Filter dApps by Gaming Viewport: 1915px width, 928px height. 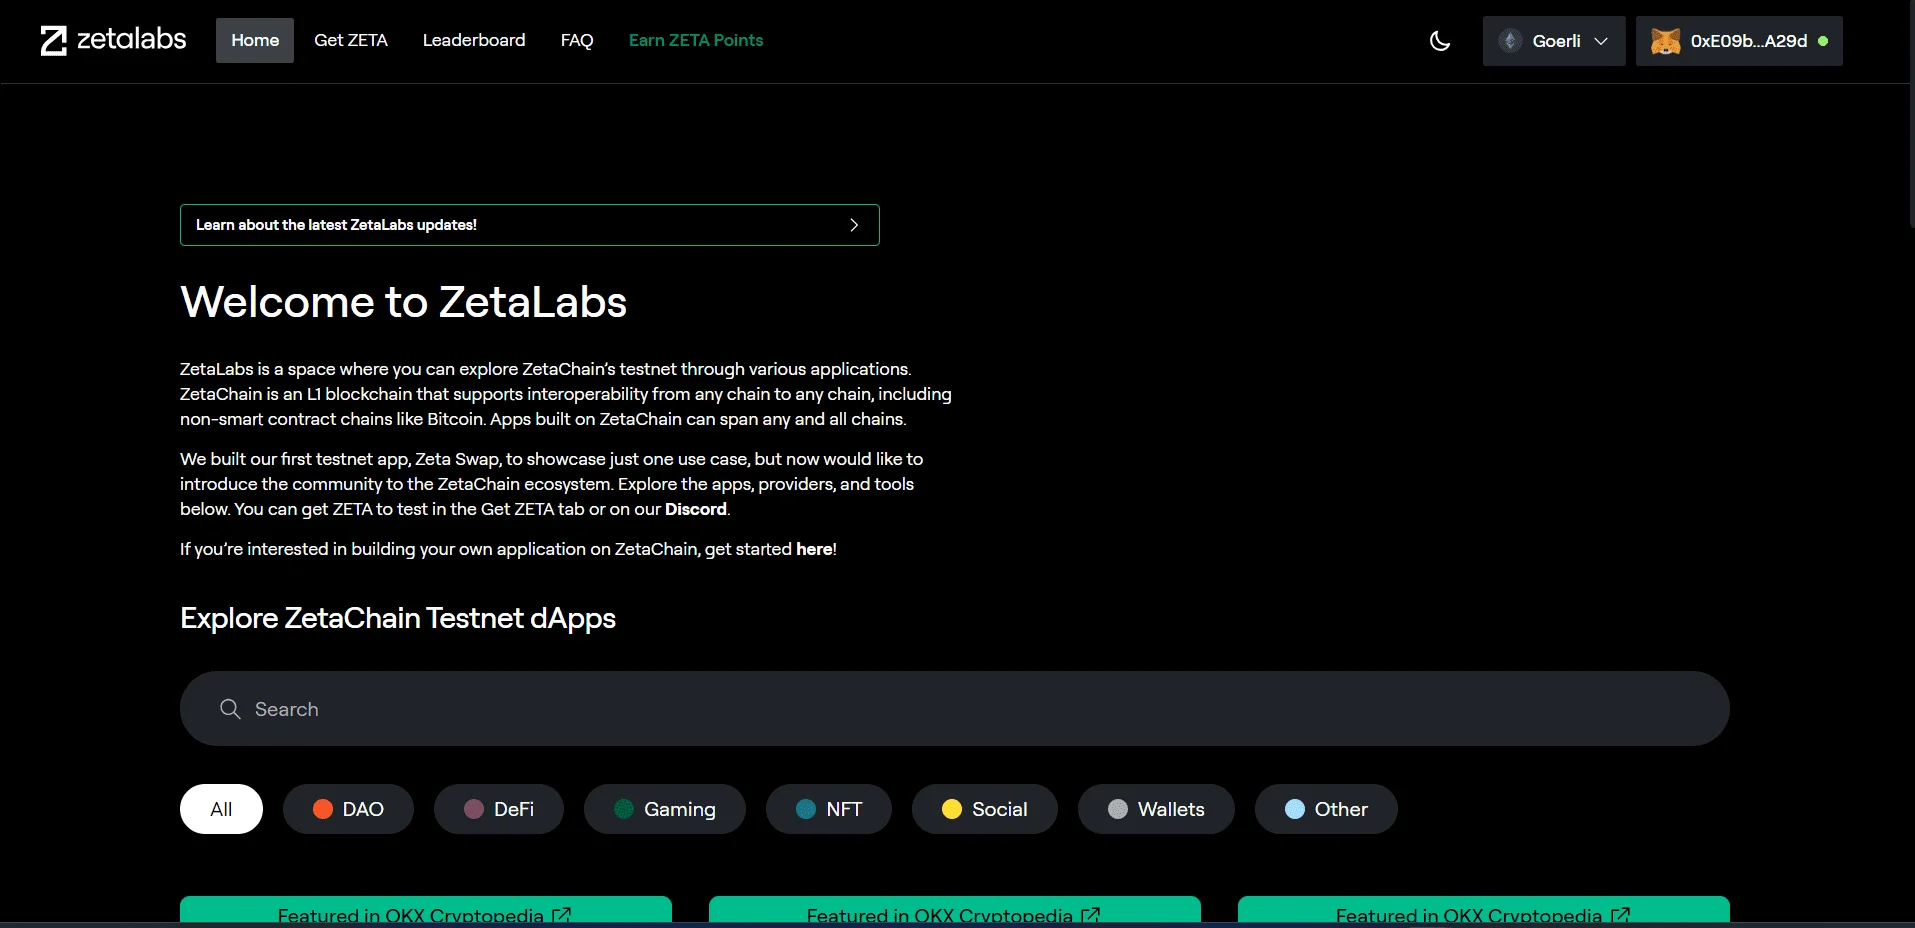[x=665, y=809]
